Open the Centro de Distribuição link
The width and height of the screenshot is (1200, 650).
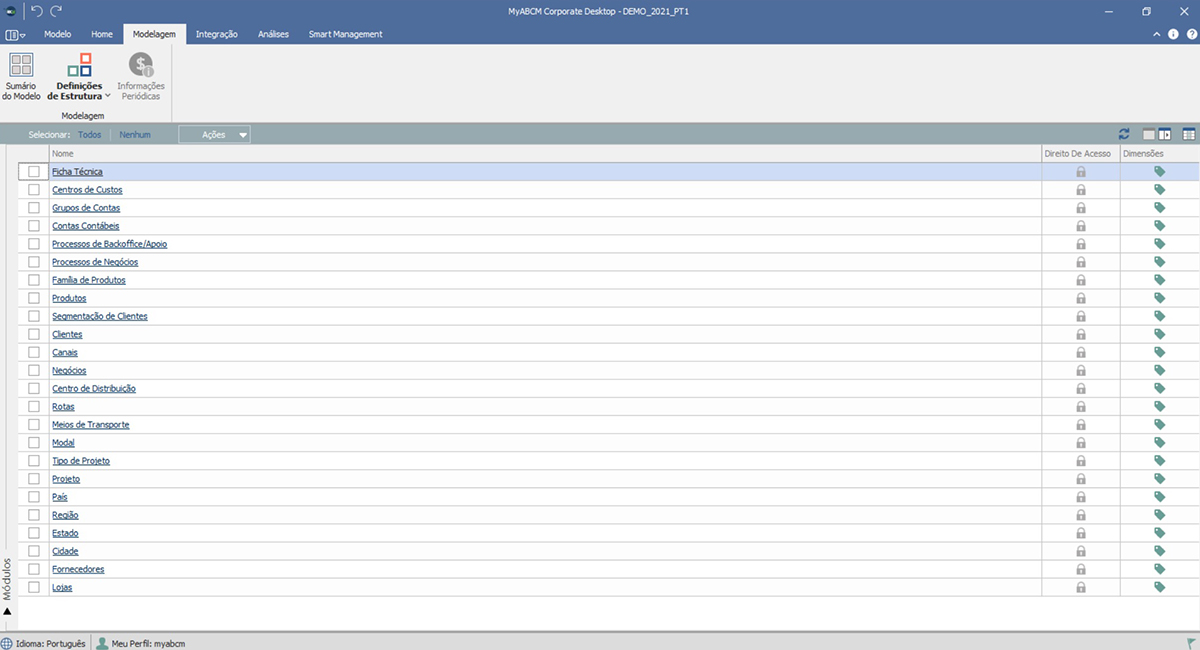[x=94, y=388]
